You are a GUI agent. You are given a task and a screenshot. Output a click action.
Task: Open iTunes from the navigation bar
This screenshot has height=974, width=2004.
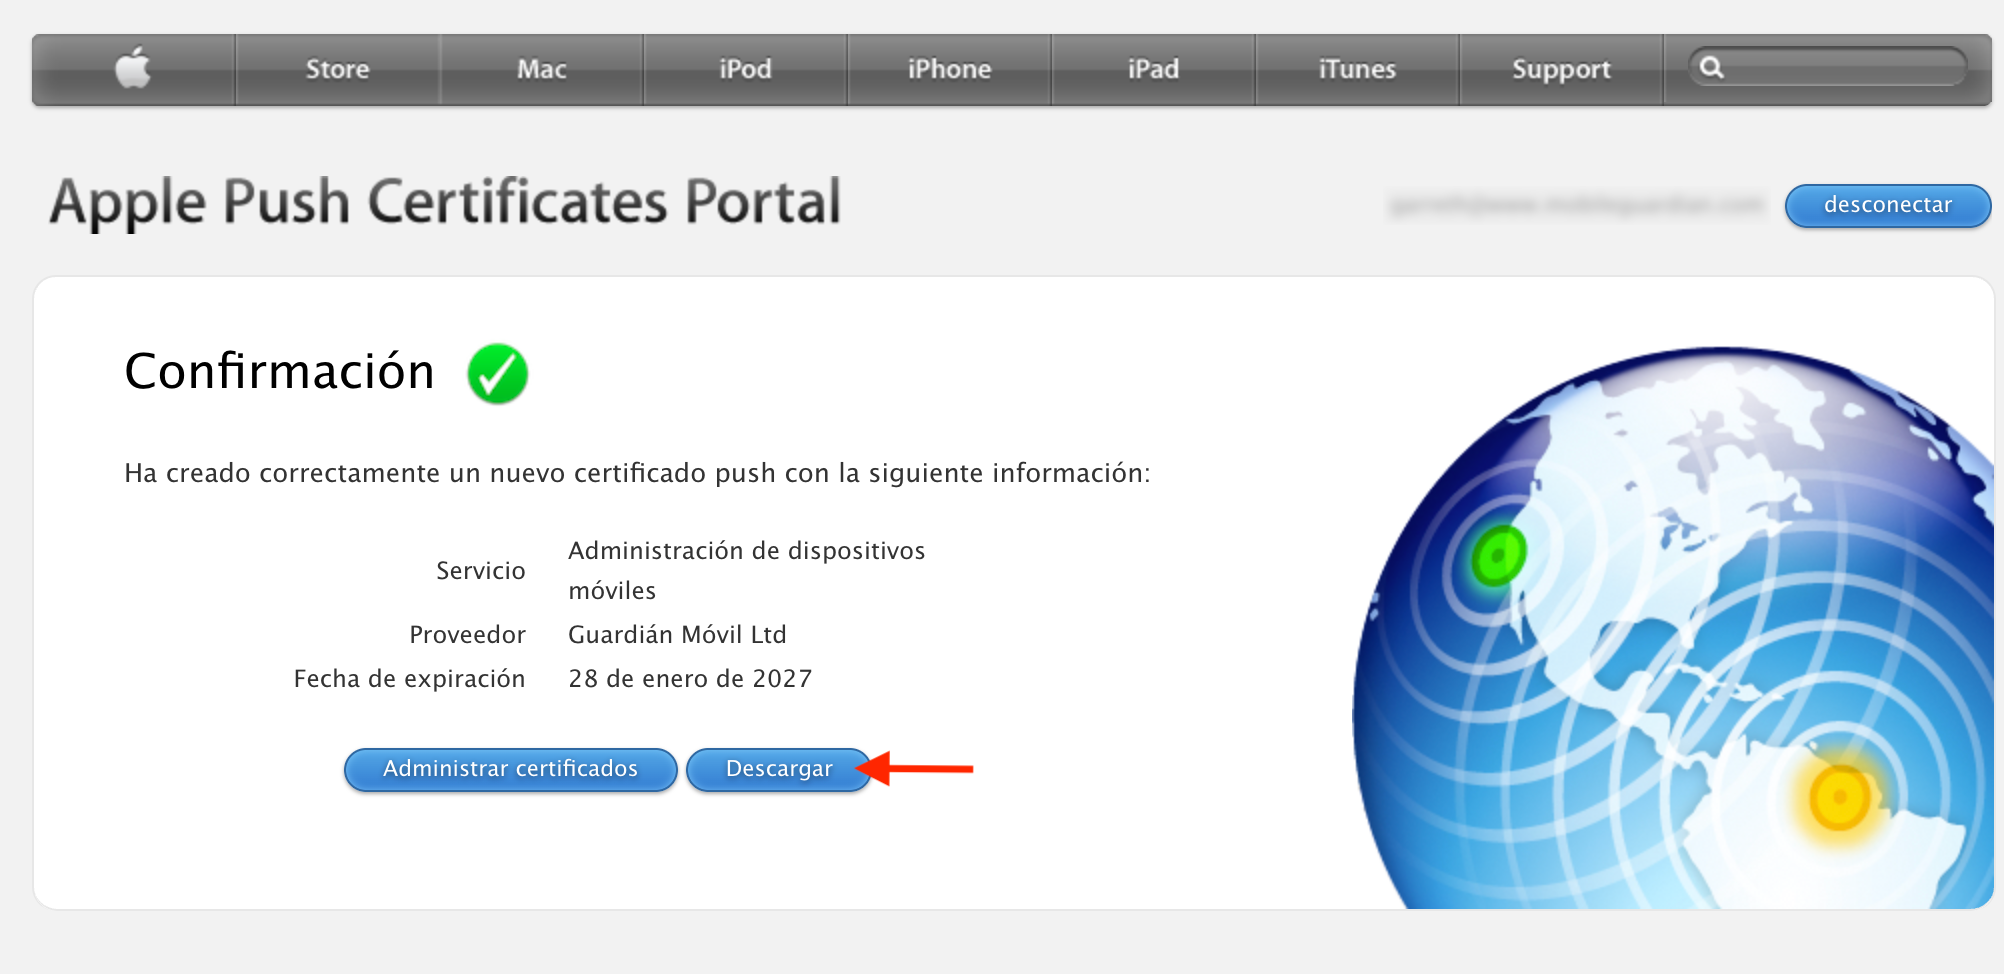[x=1357, y=69]
